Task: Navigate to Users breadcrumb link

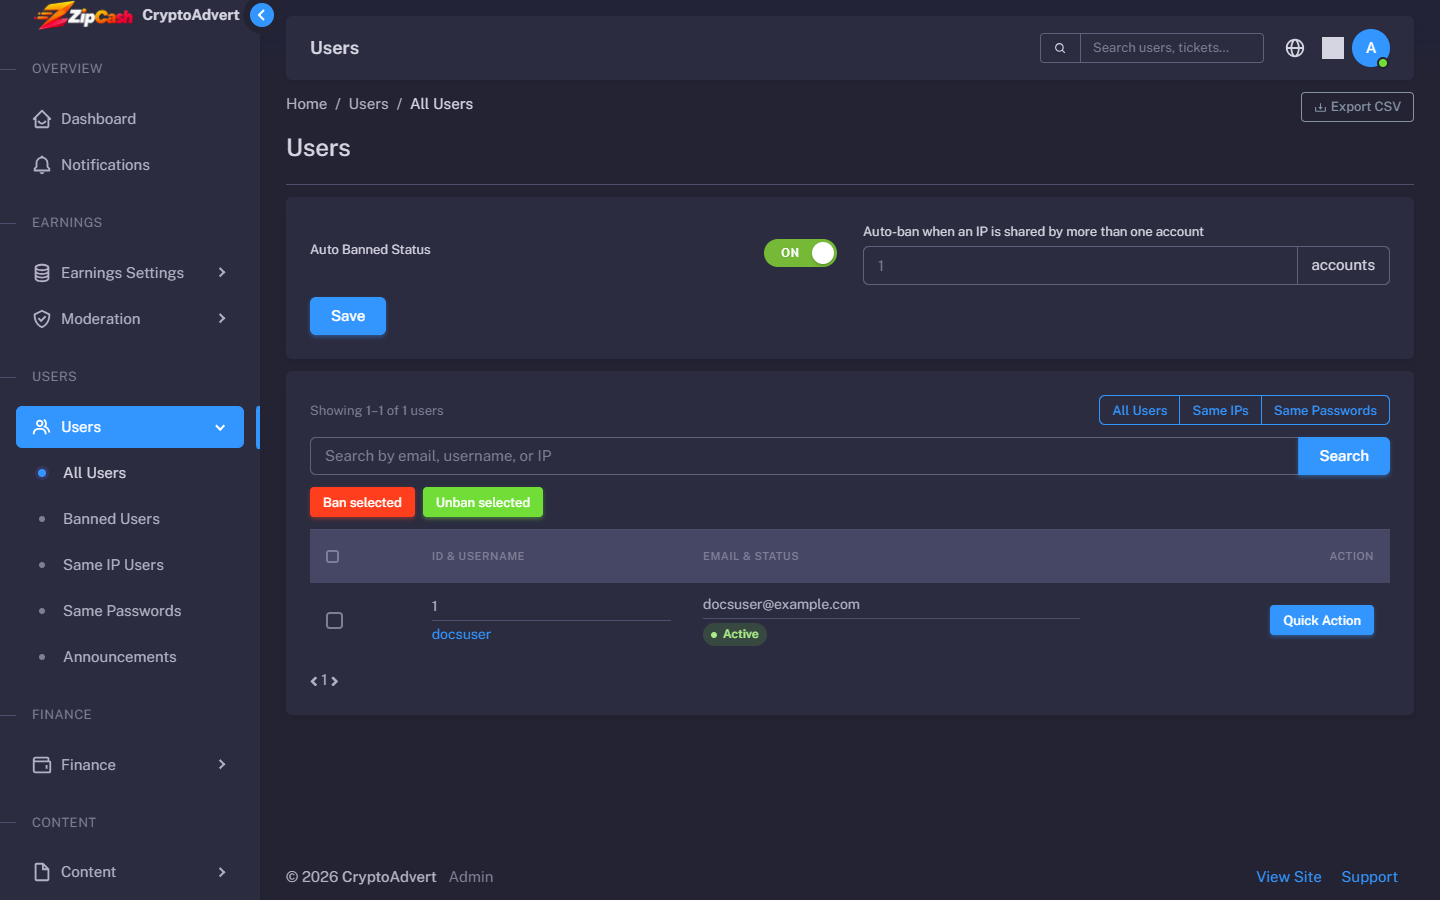Action: point(368,104)
